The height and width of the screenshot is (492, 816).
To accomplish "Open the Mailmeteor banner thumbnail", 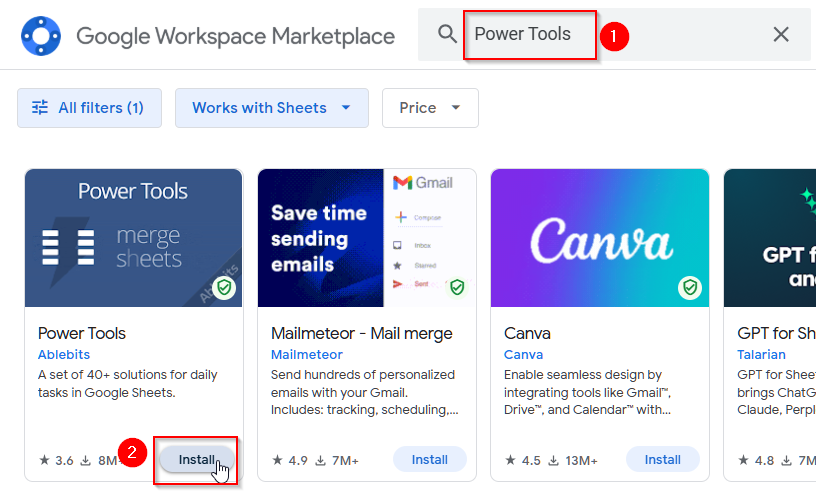I will 367,238.
